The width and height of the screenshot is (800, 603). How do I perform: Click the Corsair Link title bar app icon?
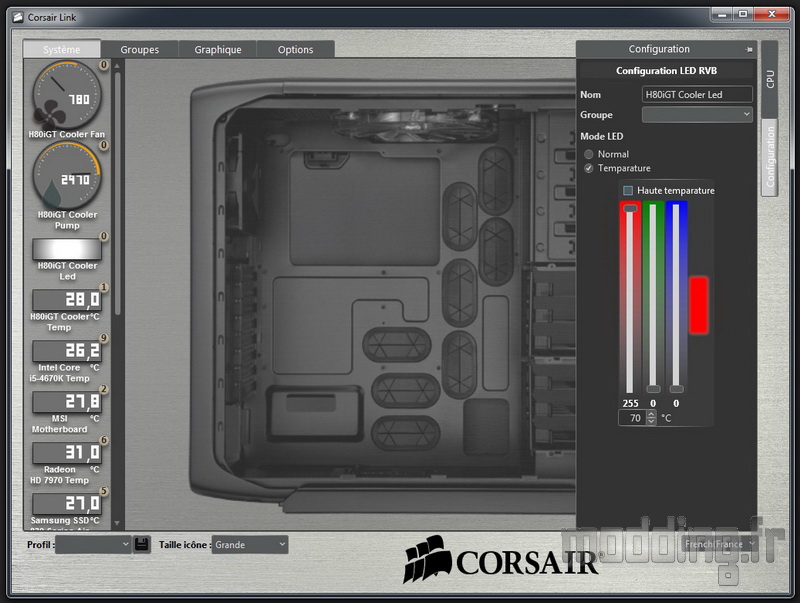click(x=18, y=17)
